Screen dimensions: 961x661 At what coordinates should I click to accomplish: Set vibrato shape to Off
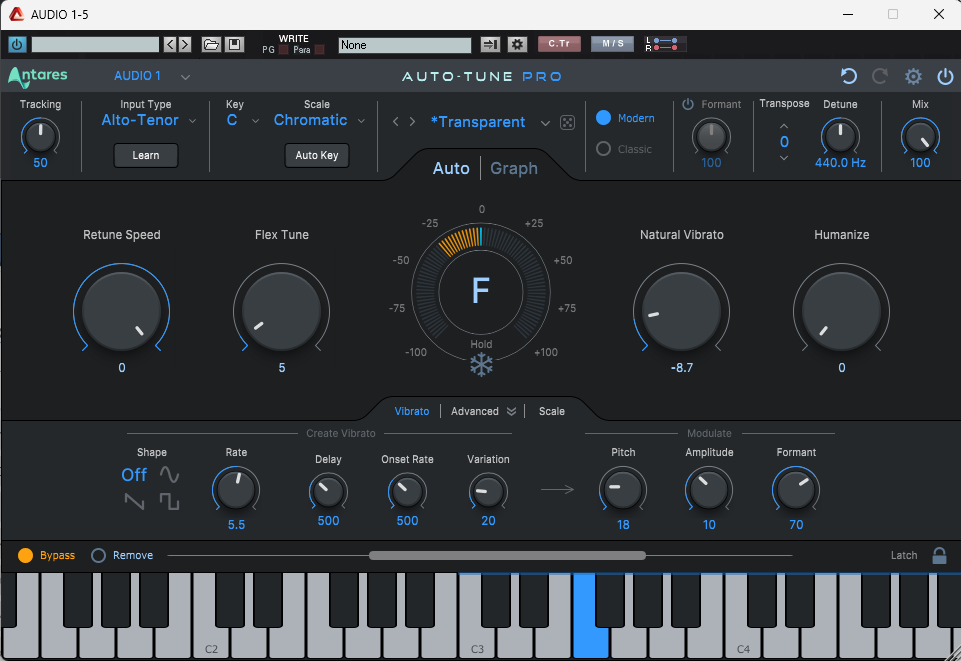click(134, 475)
